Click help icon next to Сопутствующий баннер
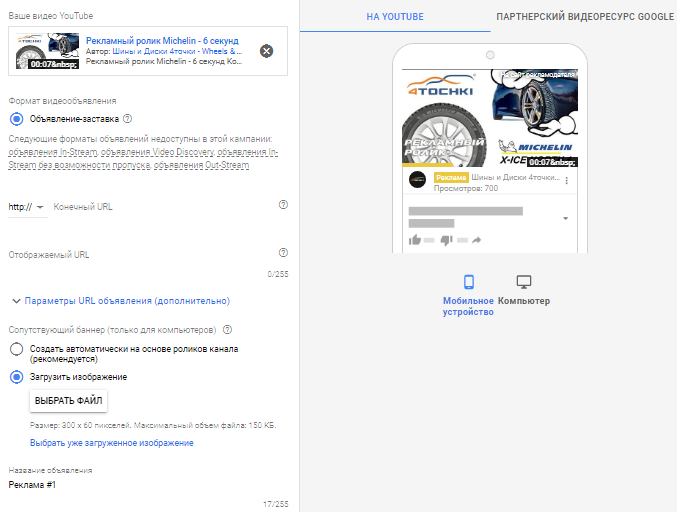This screenshot has height=512, width=677. point(228,329)
